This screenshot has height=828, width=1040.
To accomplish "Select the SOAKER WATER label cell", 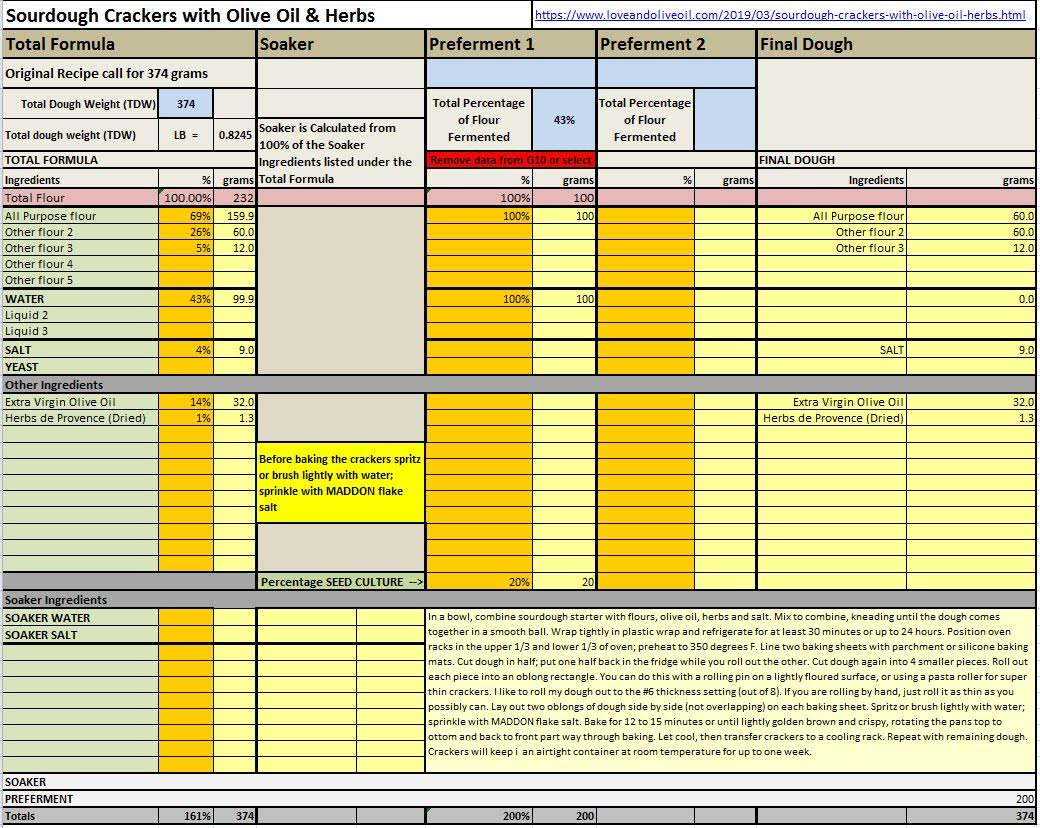I will click(x=80, y=618).
